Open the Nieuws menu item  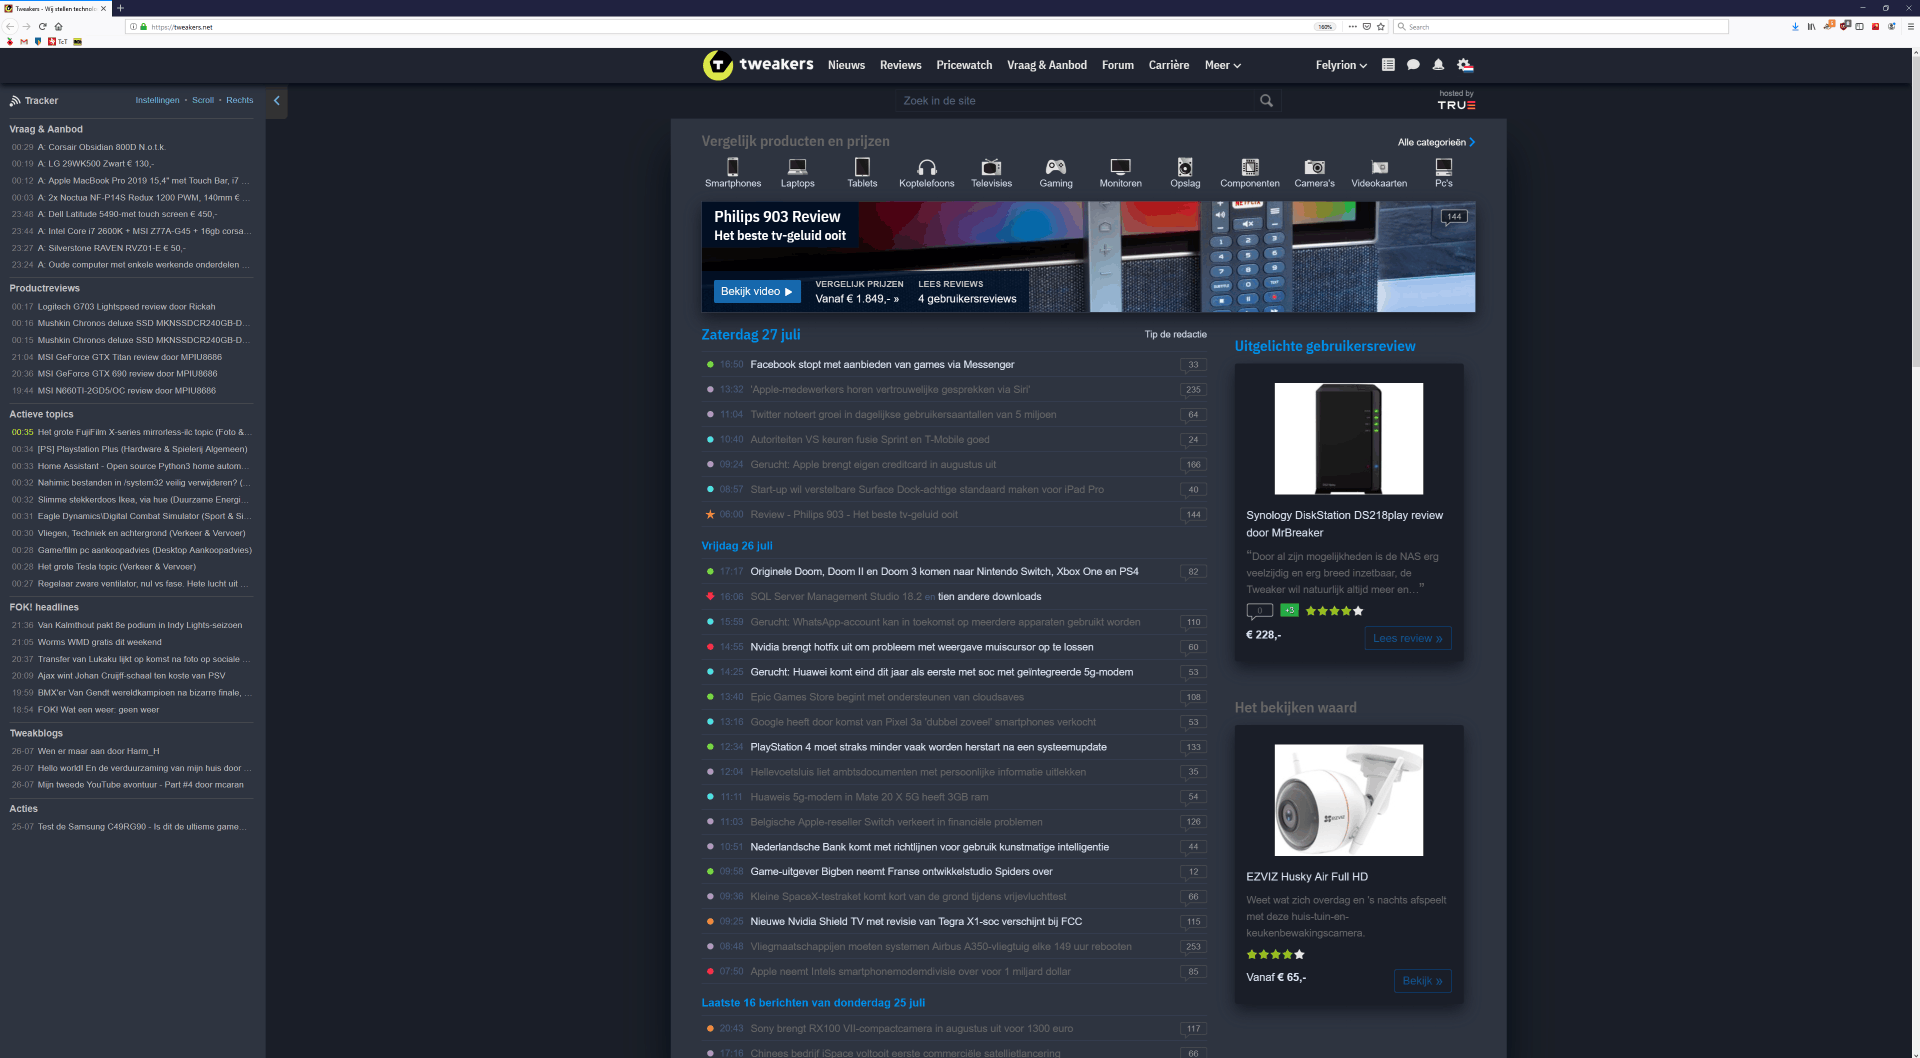(846, 65)
